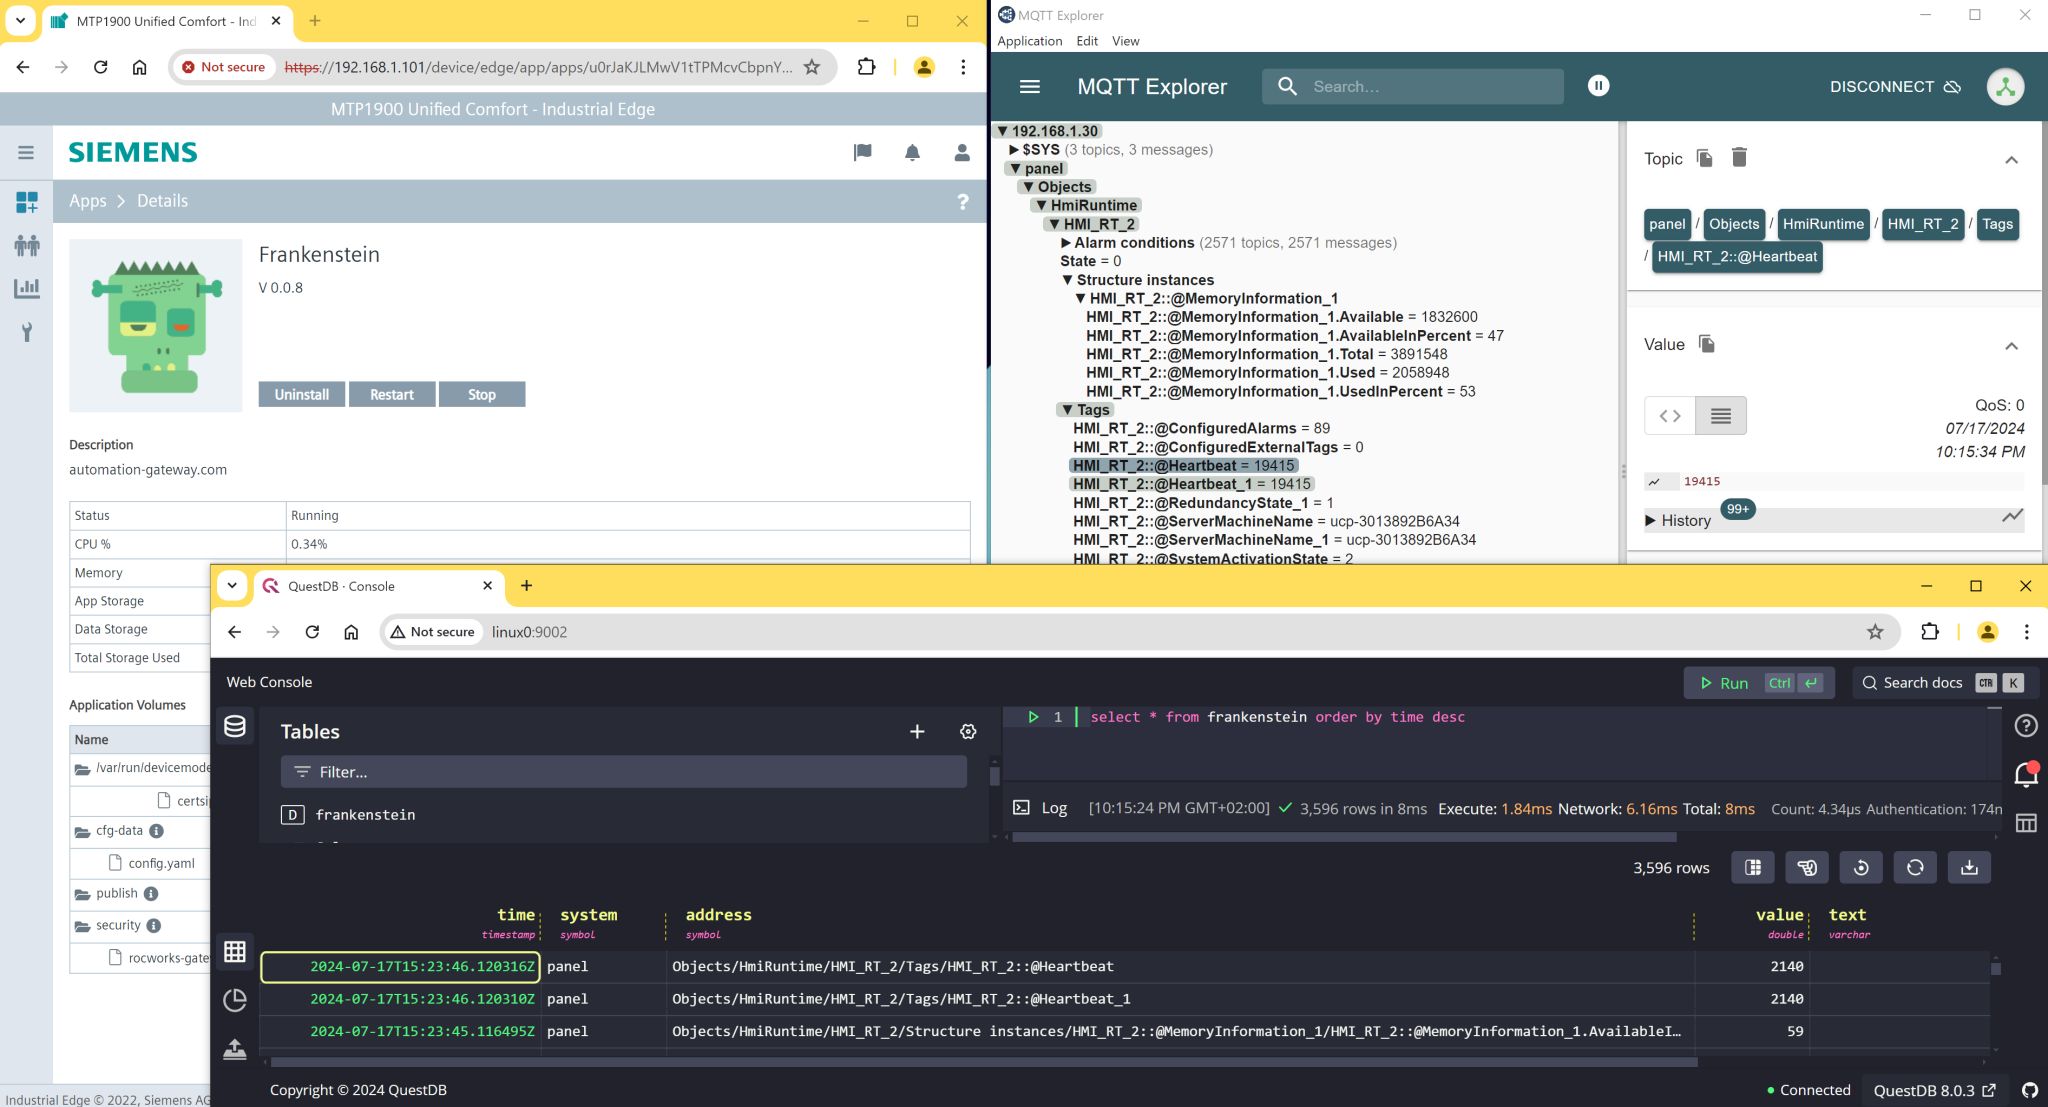Copy topic to clipboard in MQTT Explorer
This screenshot has width=2048, height=1107.
1705,158
